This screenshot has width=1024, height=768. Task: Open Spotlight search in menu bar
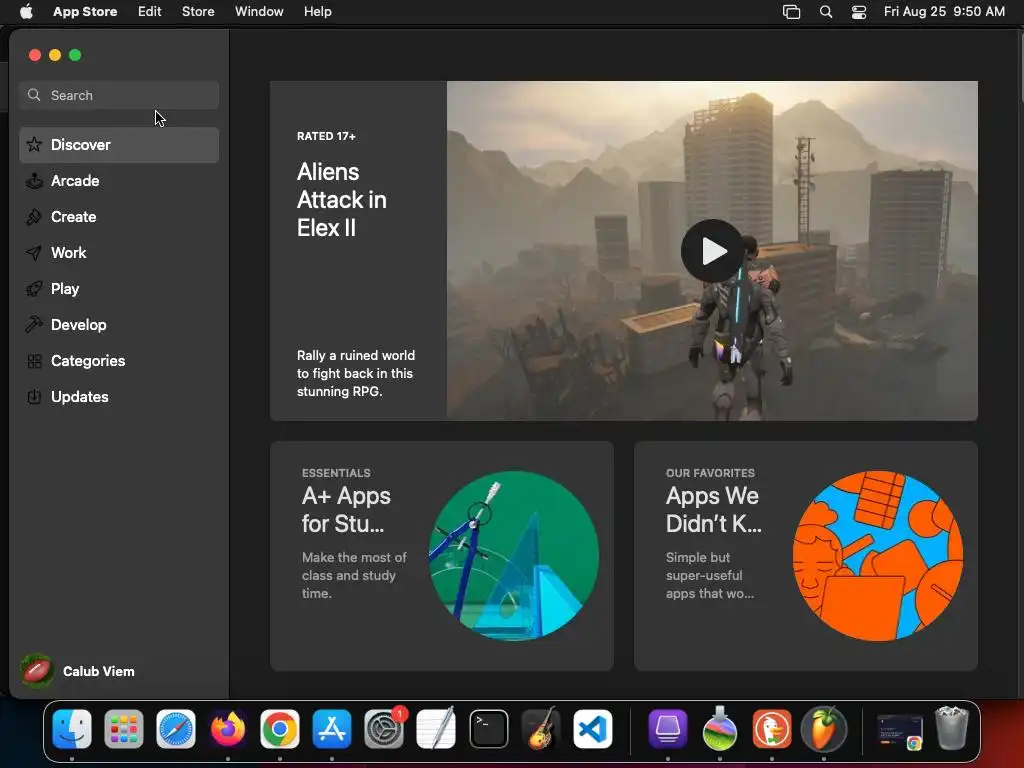click(x=825, y=12)
